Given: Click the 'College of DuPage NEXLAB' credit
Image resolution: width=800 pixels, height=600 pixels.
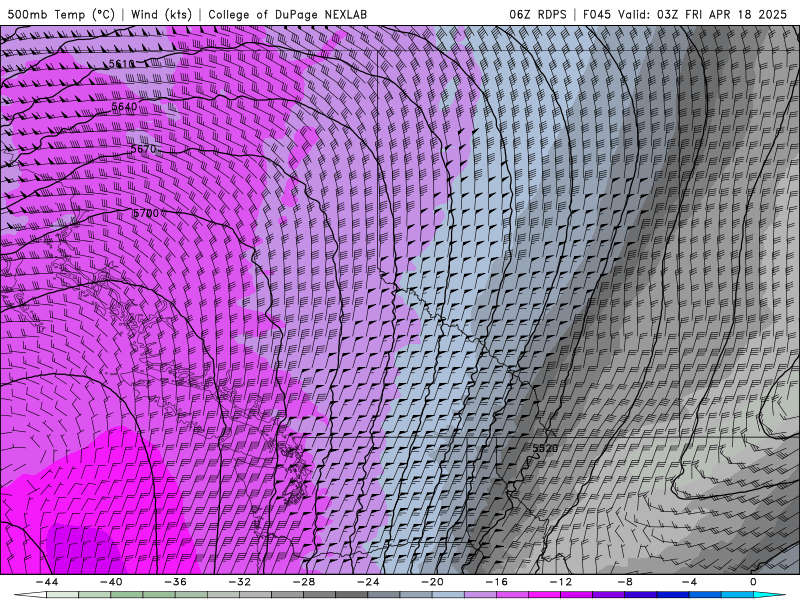Looking at the screenshot, I should (x=287, y=14).
